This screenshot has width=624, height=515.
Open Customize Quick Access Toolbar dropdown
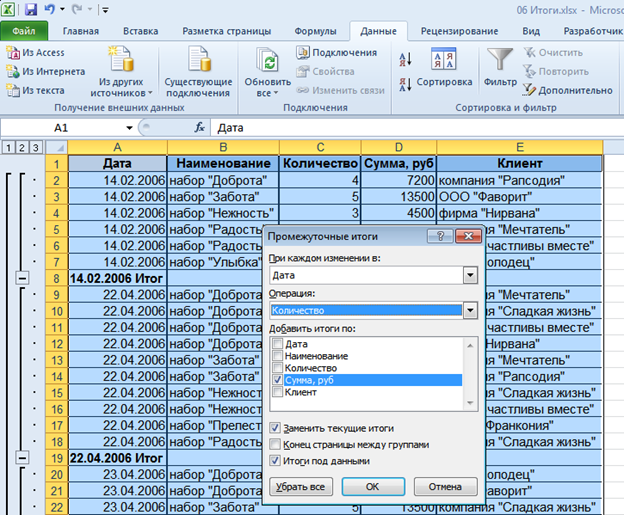point(105,10)
